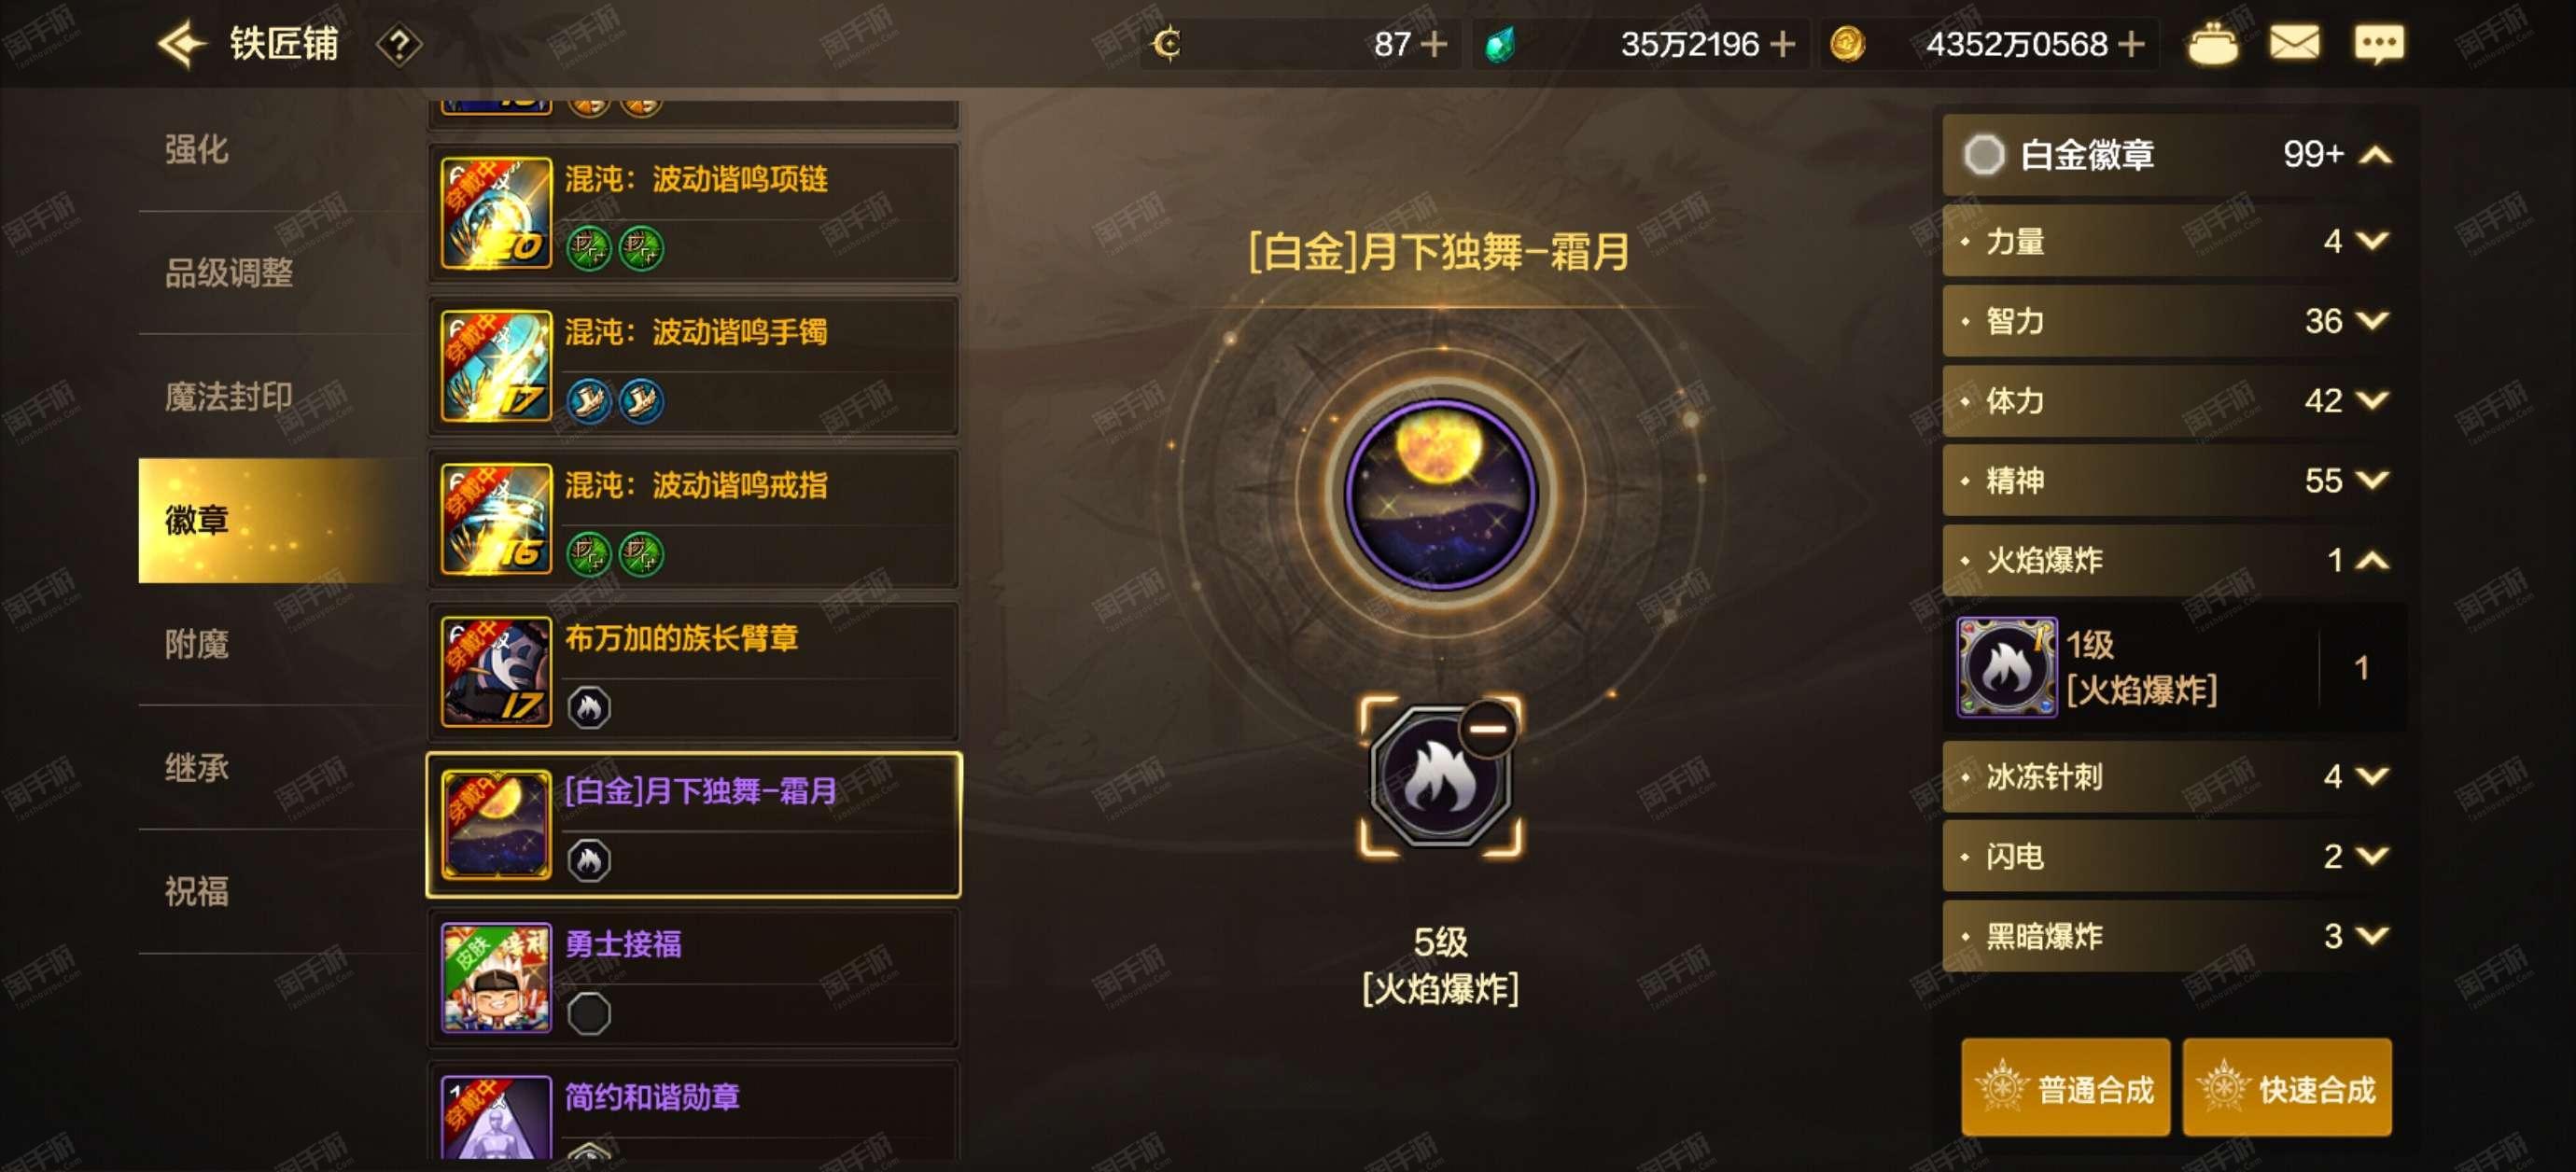Select the 布万加的族长臂章 equipment item
The image size is (2576, 1172).
[693, 672]
